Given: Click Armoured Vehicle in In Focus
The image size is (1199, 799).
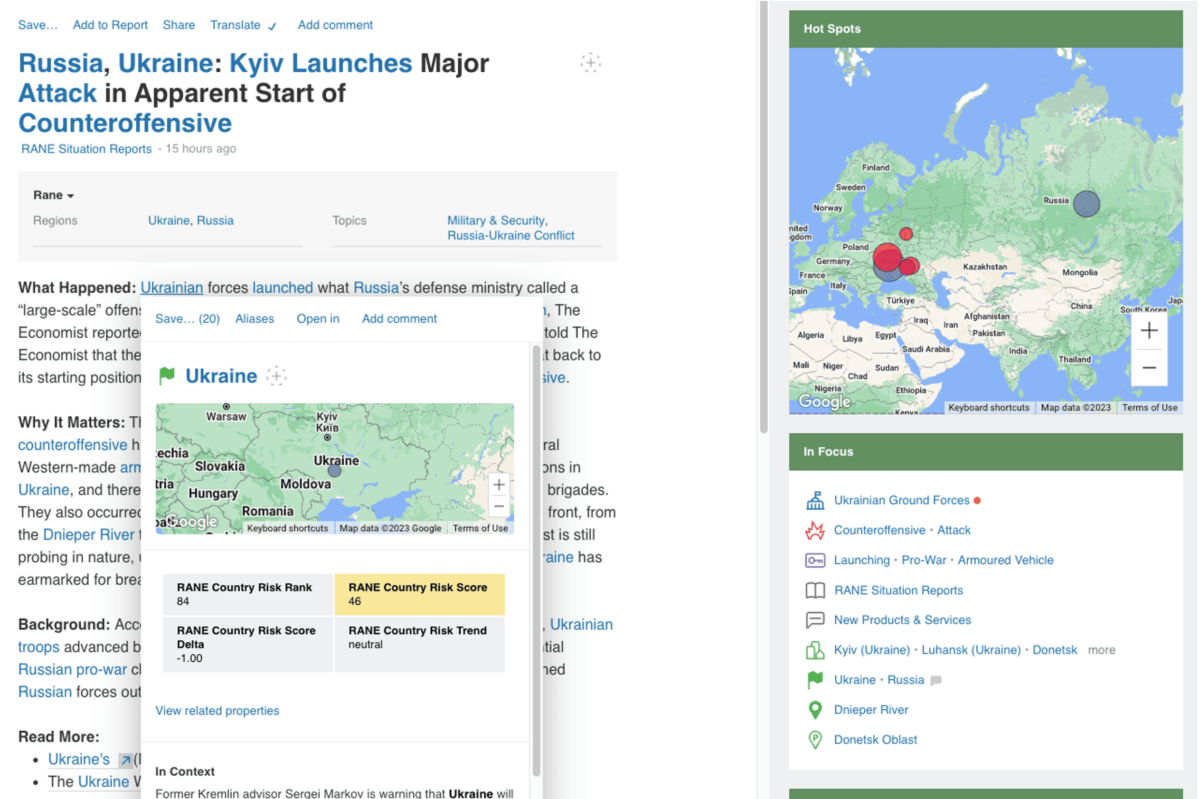Looking at the screenshot, I should (1006, 560).
